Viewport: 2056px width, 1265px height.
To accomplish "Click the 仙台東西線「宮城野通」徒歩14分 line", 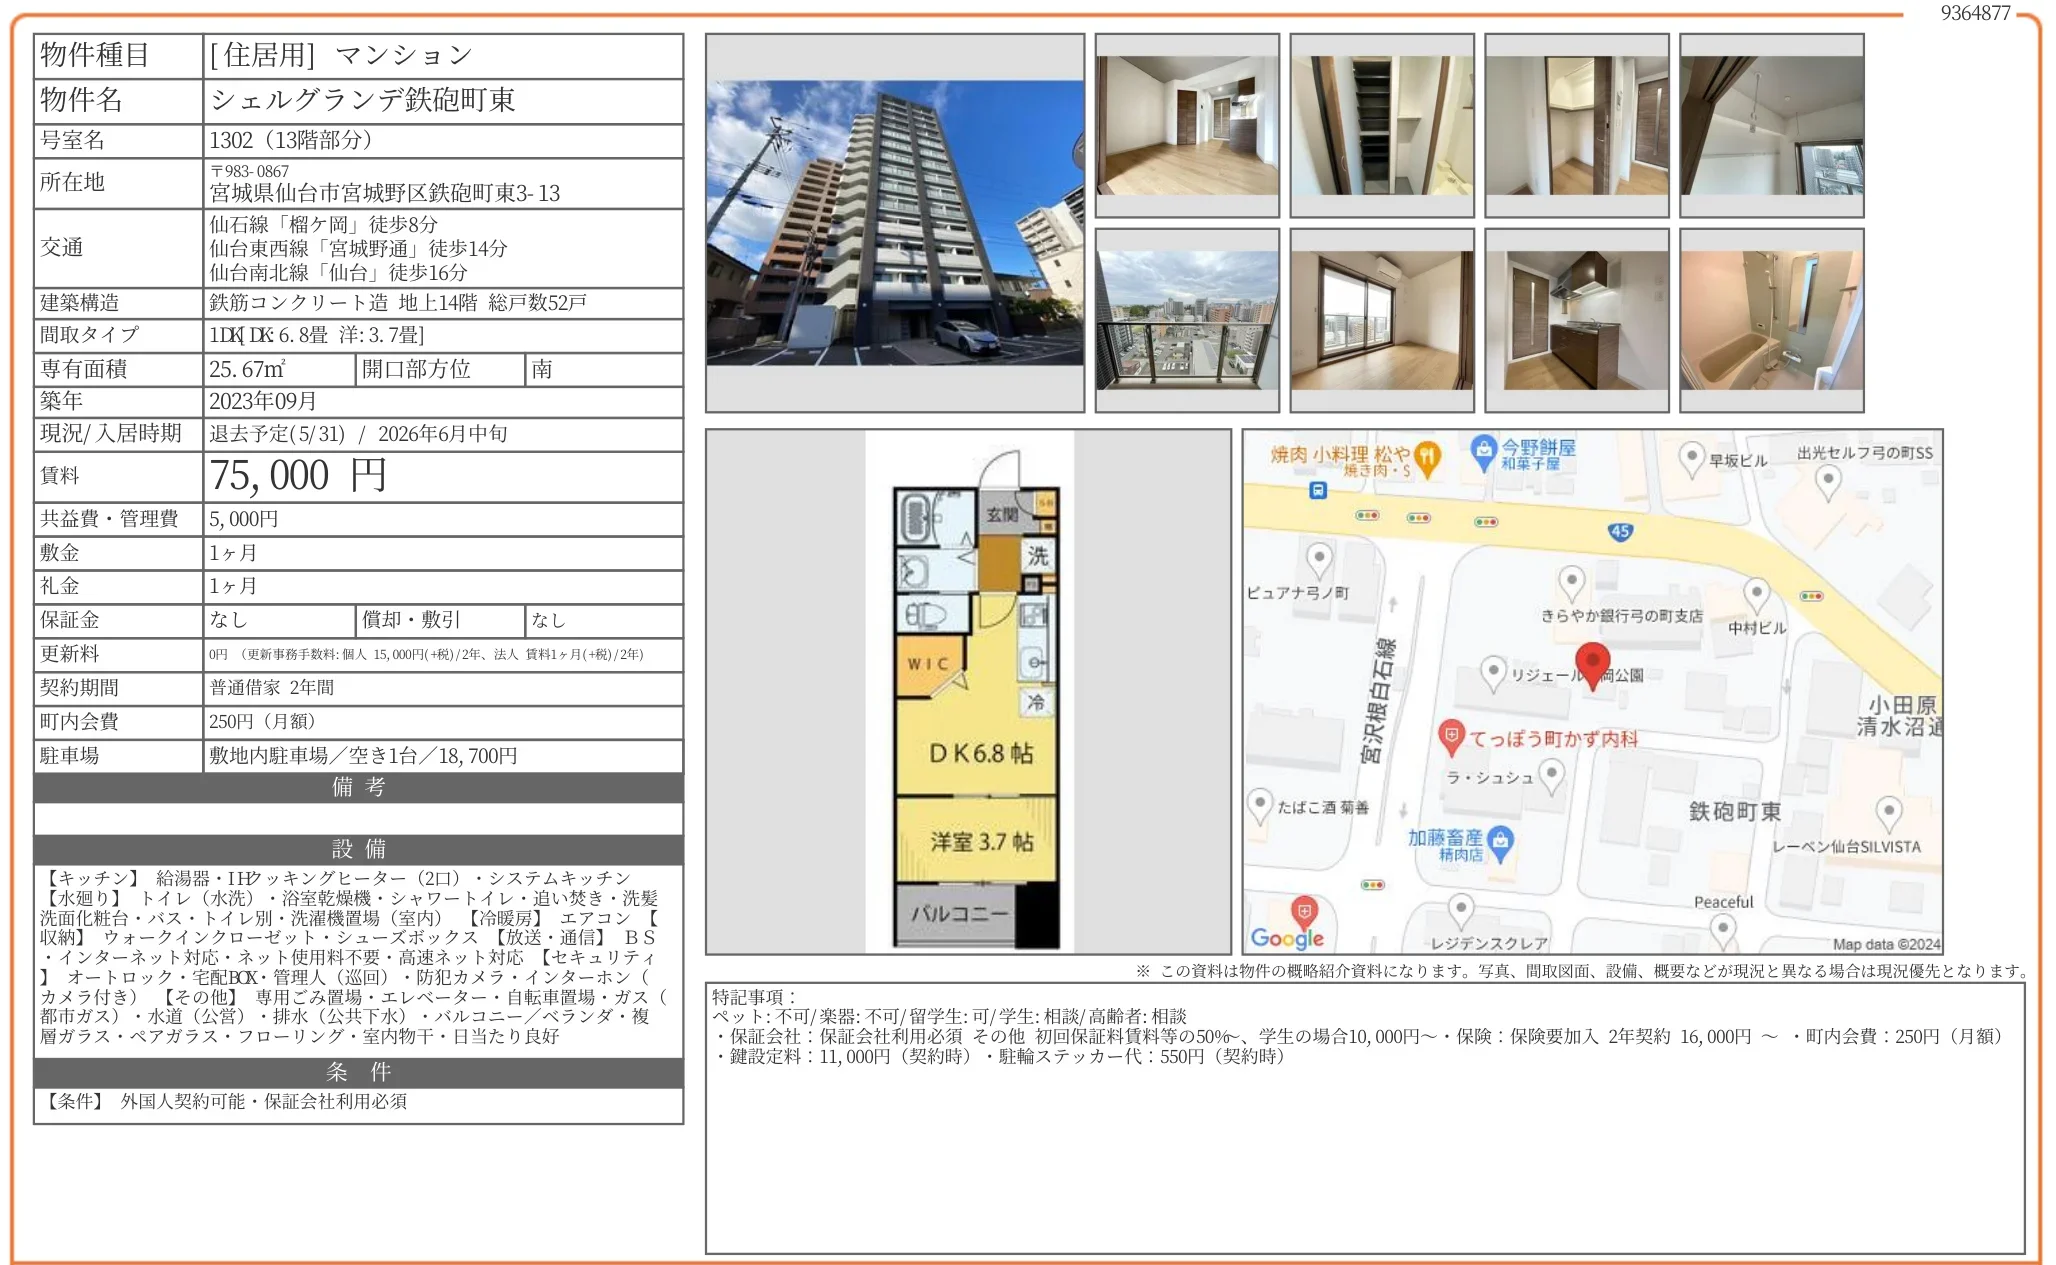I will point(358,248).
